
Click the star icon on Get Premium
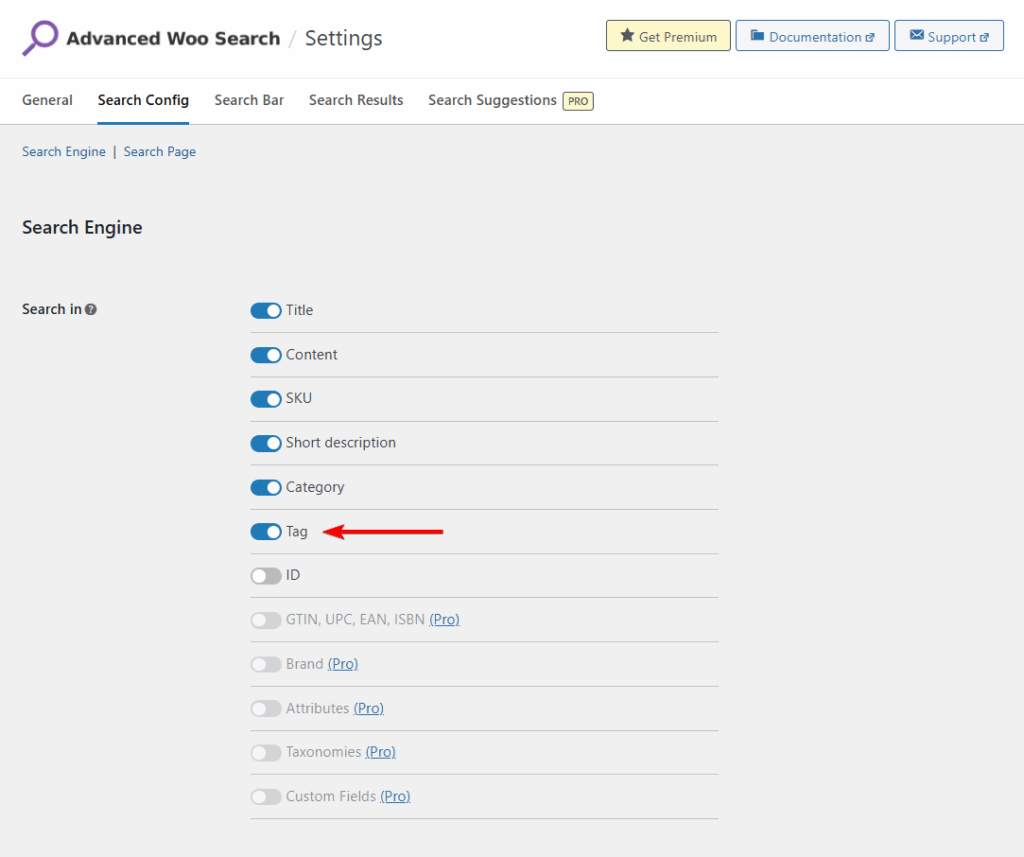pos(629,35)
